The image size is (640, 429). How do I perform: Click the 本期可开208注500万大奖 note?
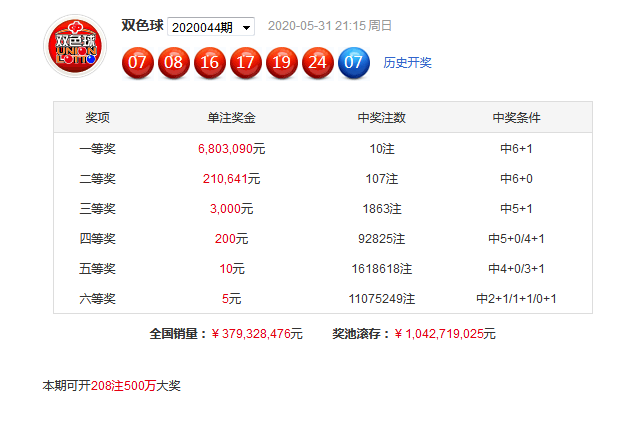pyautogui.click(x=111, y=386)
